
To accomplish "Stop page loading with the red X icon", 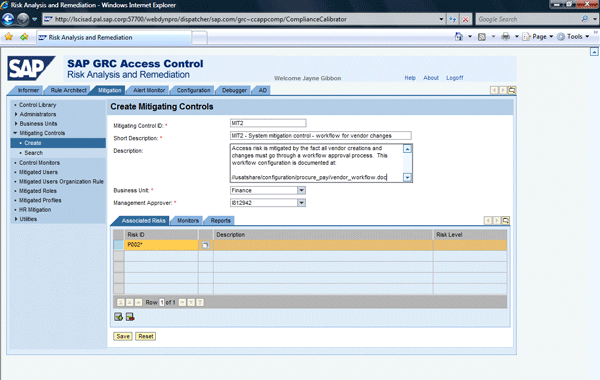I will coord(465,19).
